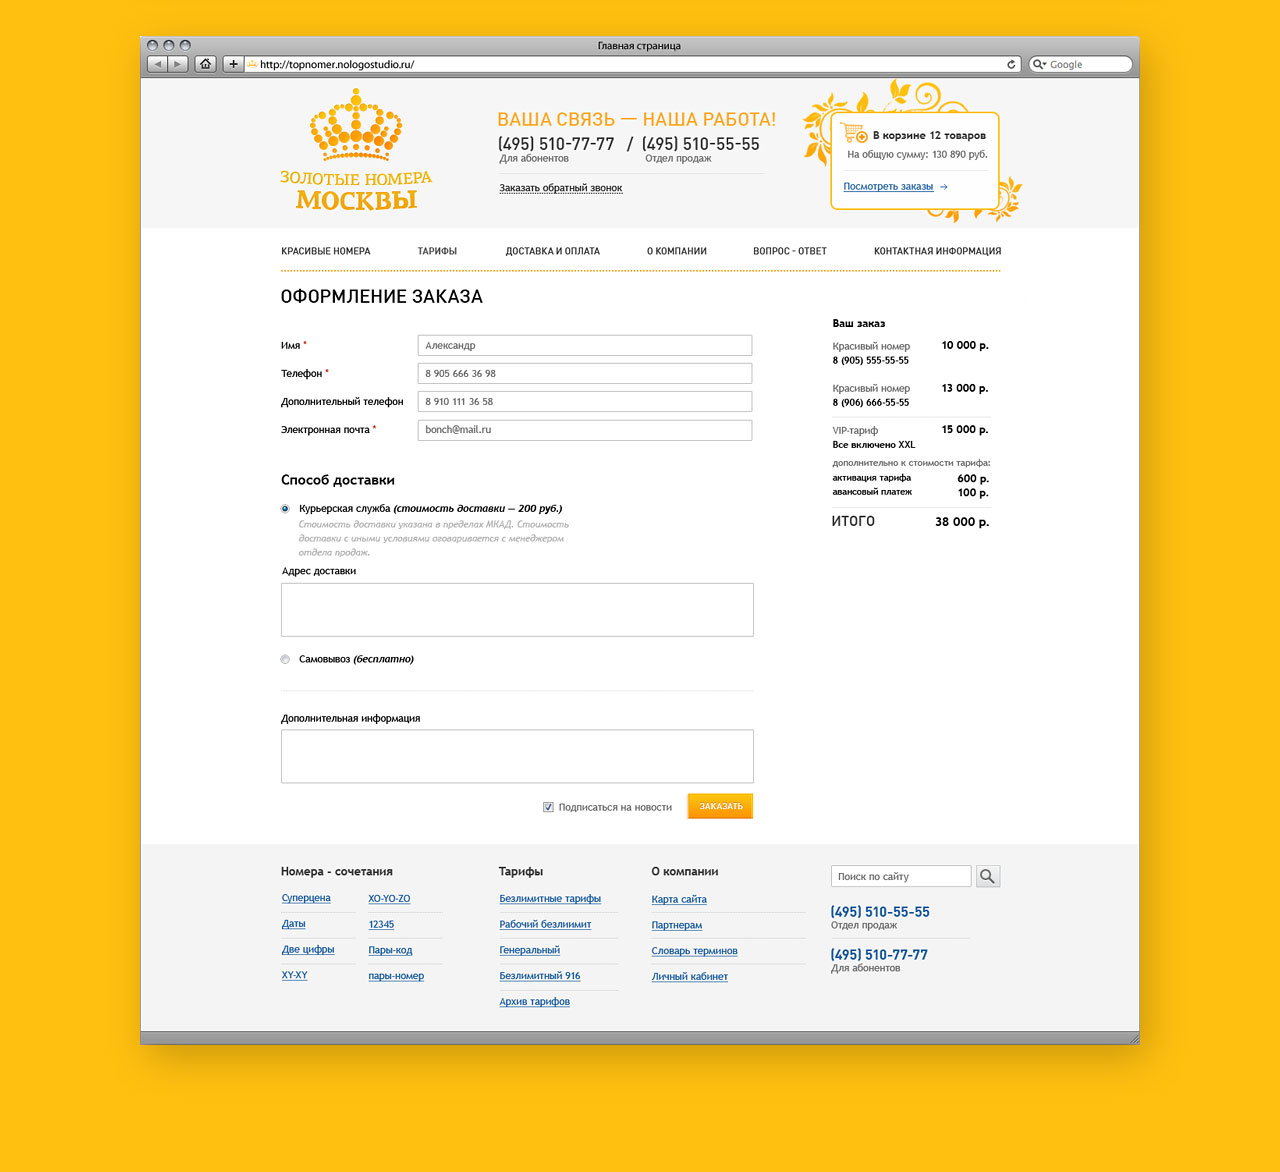Click the browser forward arrow button
Viewport: 1280px width, 1172px height.
click(178, 64)
